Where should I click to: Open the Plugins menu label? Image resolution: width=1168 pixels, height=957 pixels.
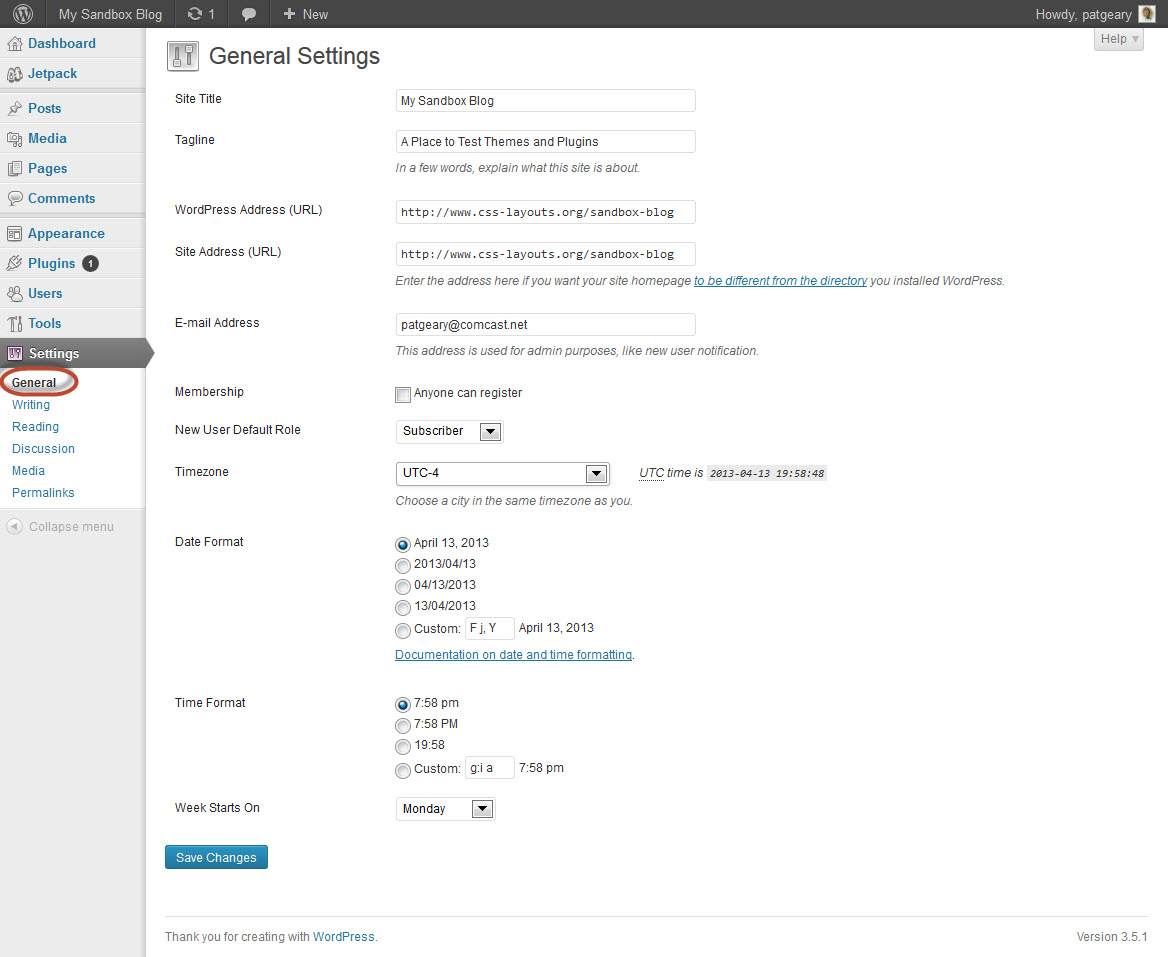[51, 264]
